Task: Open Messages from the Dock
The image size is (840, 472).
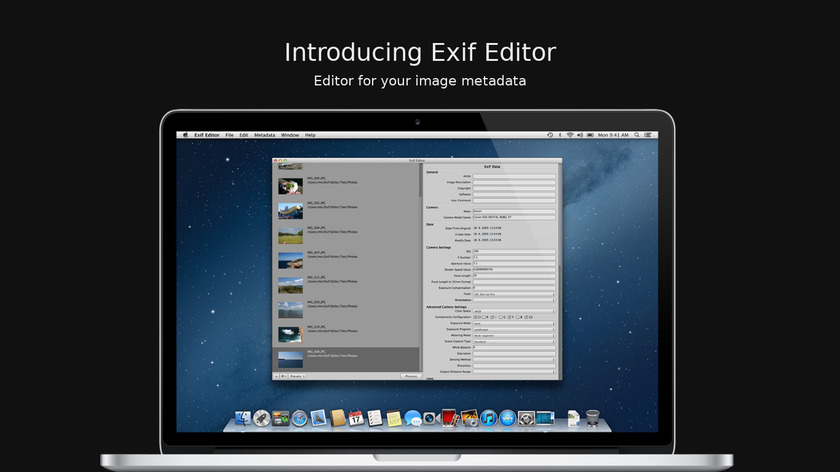Action: 412,418
